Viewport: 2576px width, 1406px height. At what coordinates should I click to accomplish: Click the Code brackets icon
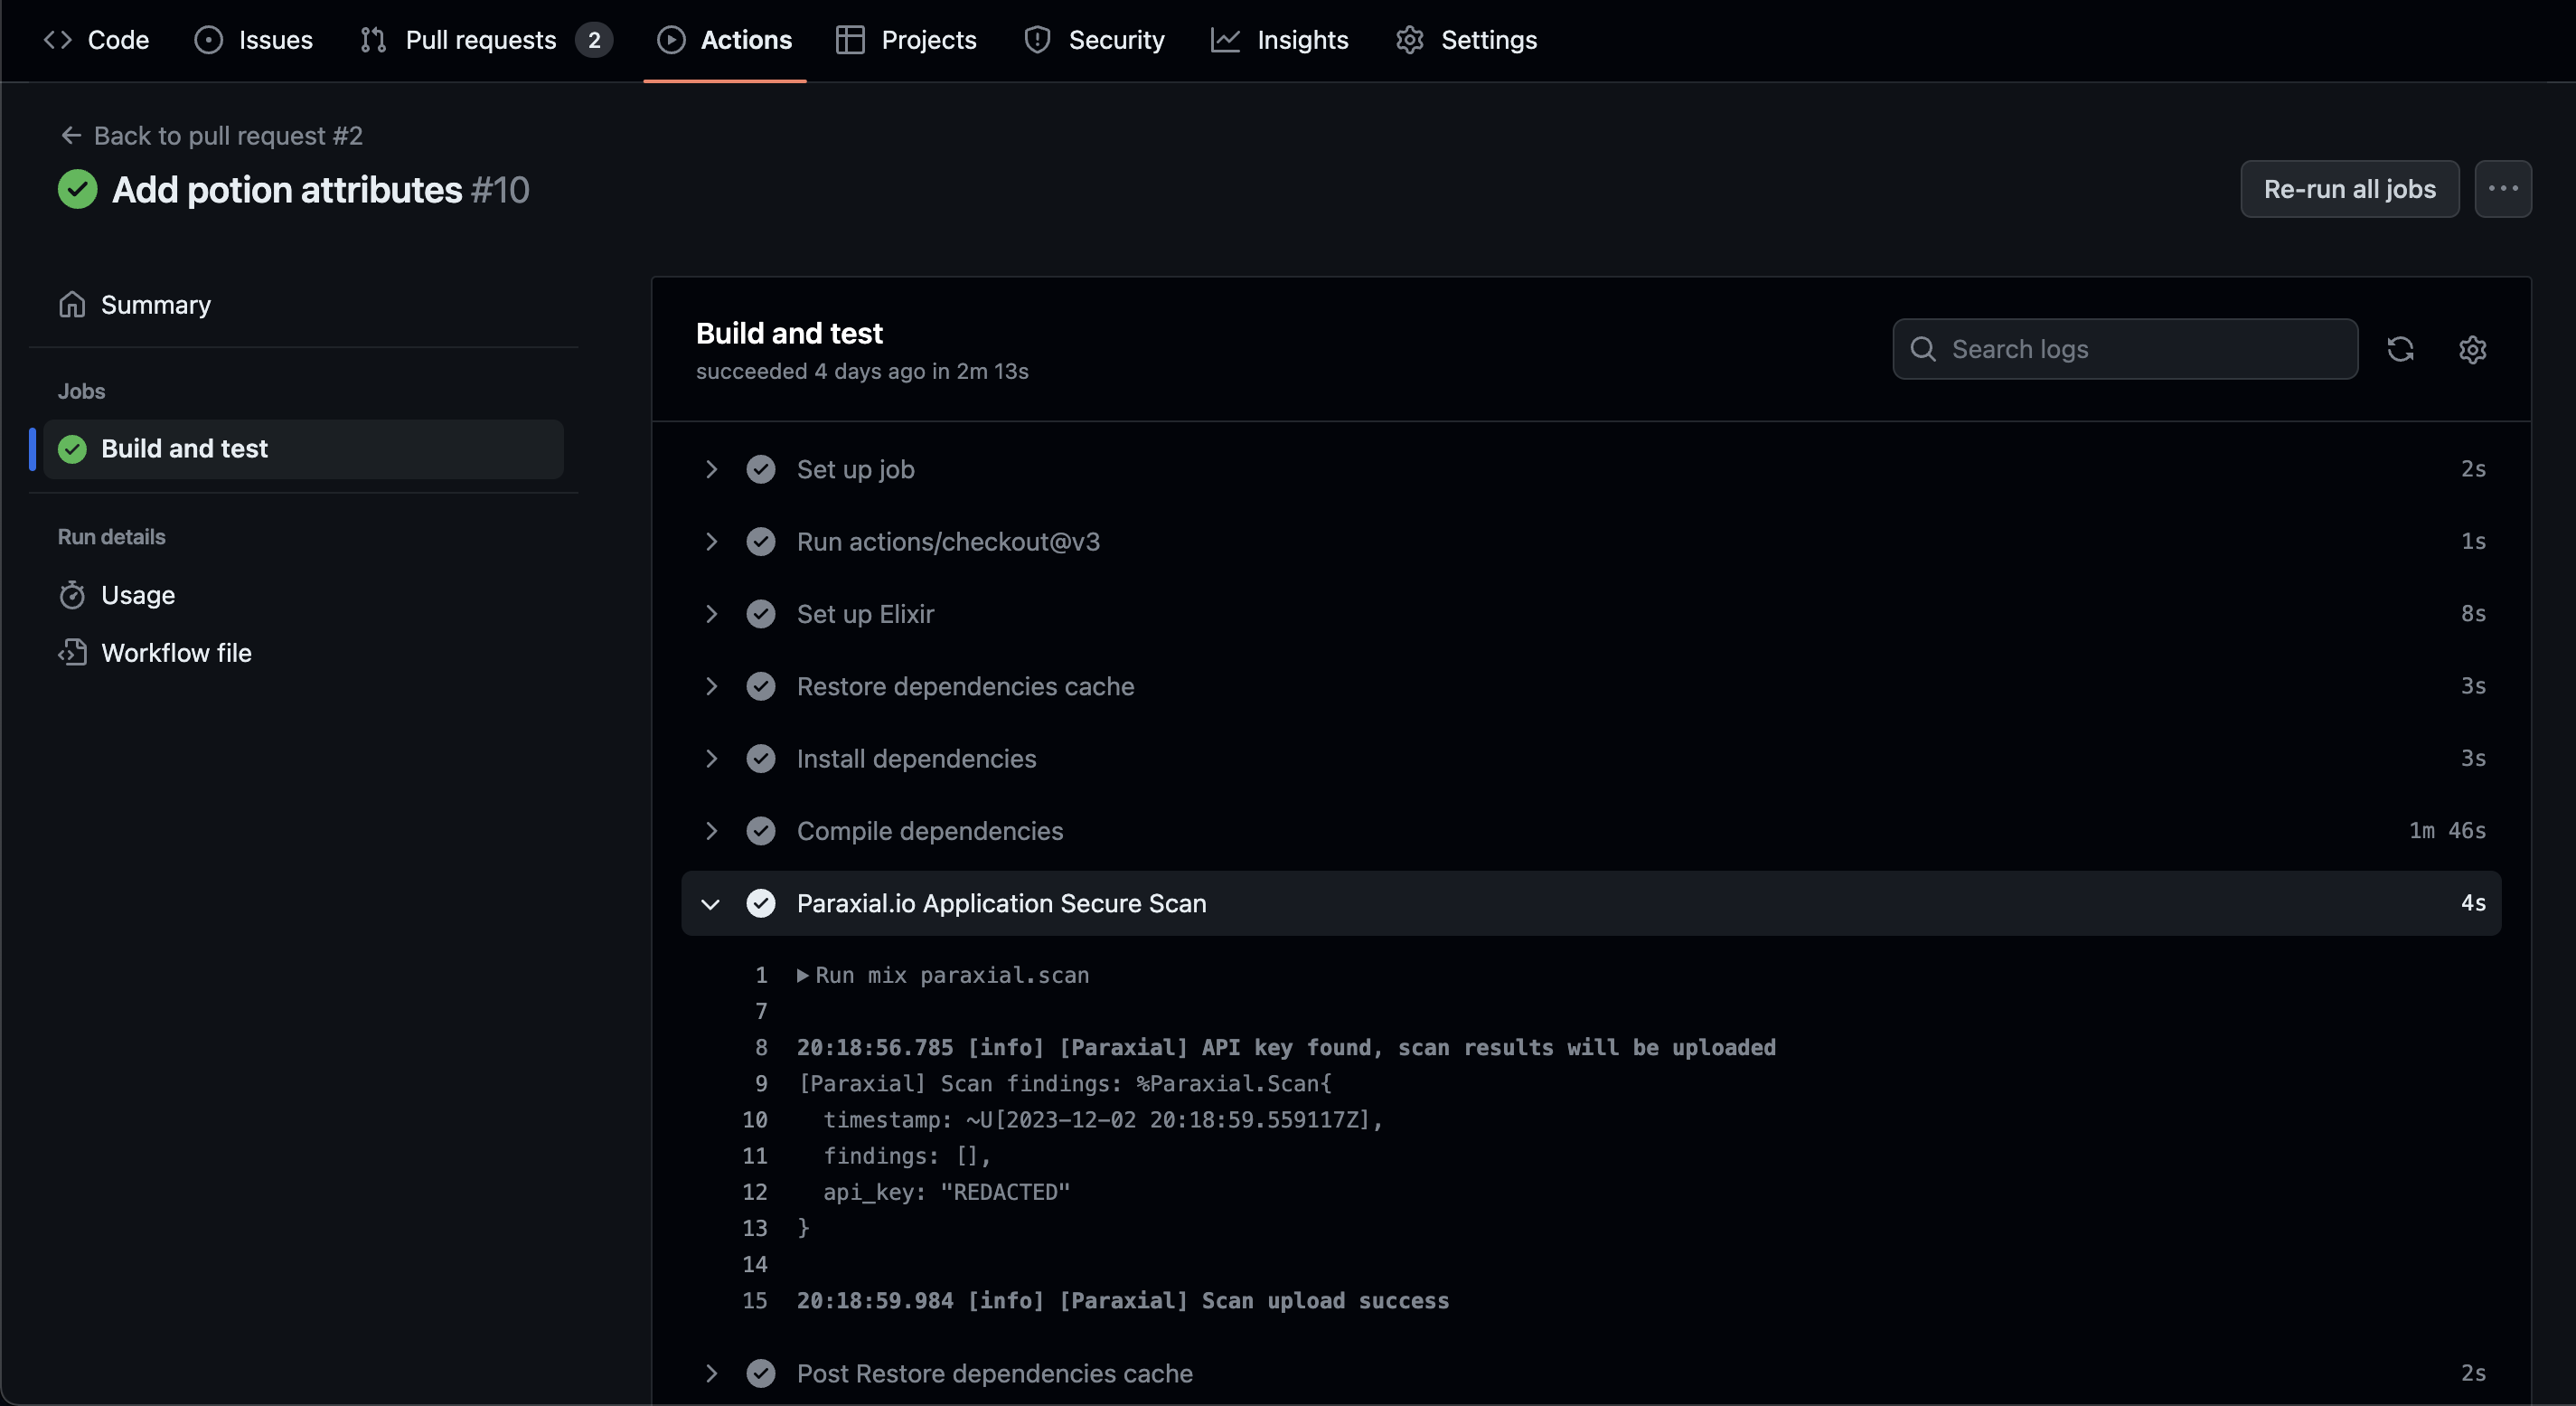tap(58, 40)
